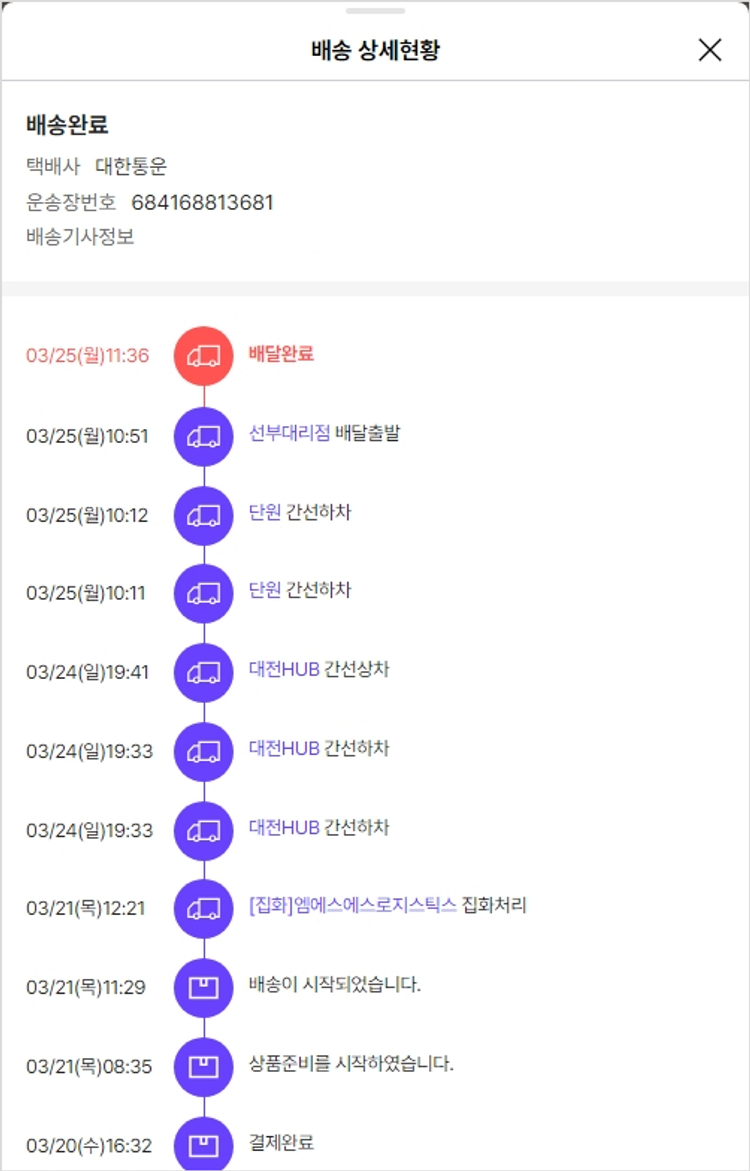The height and width of the screenshot is (1171, 750).
Task: Open the 대전HUB link in 간선상차 row
Action: coord(284,670)
